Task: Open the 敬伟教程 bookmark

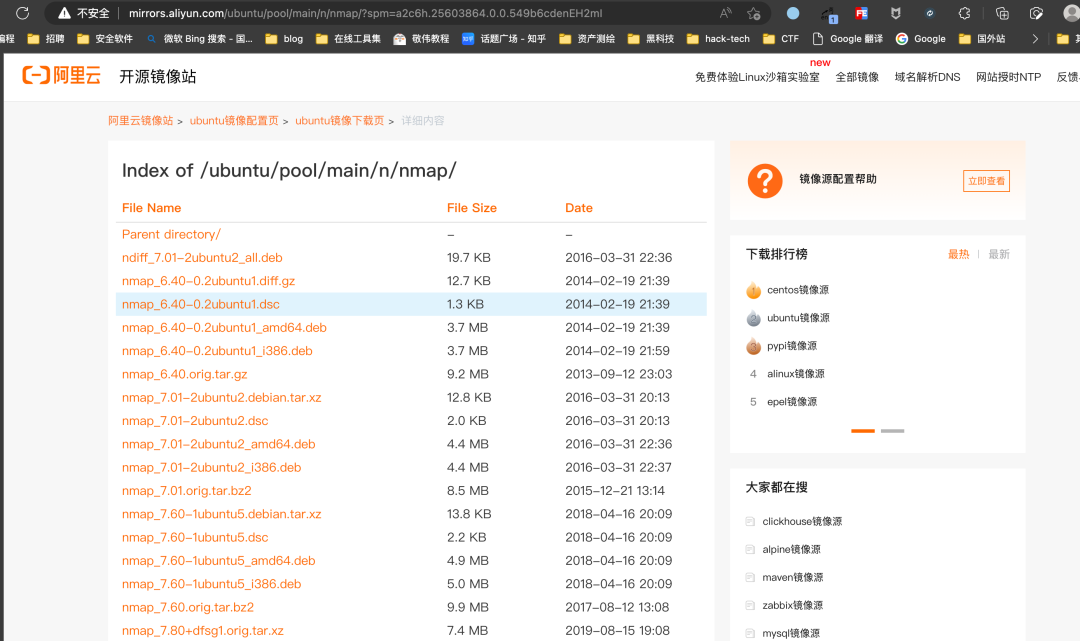Action: [421, 39]
